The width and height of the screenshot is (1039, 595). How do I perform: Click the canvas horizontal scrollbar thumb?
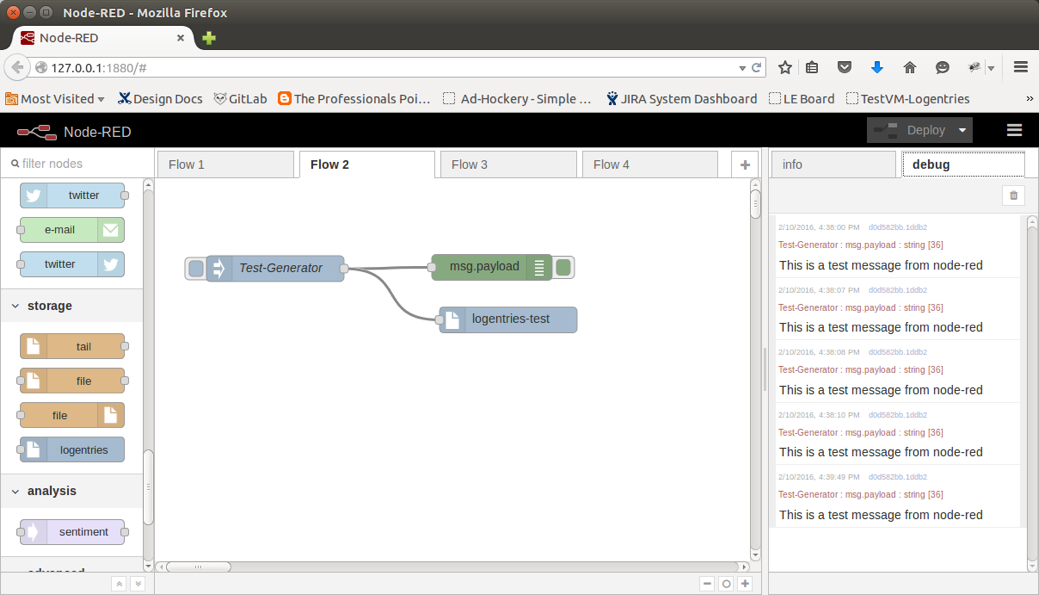pos(198,567)
